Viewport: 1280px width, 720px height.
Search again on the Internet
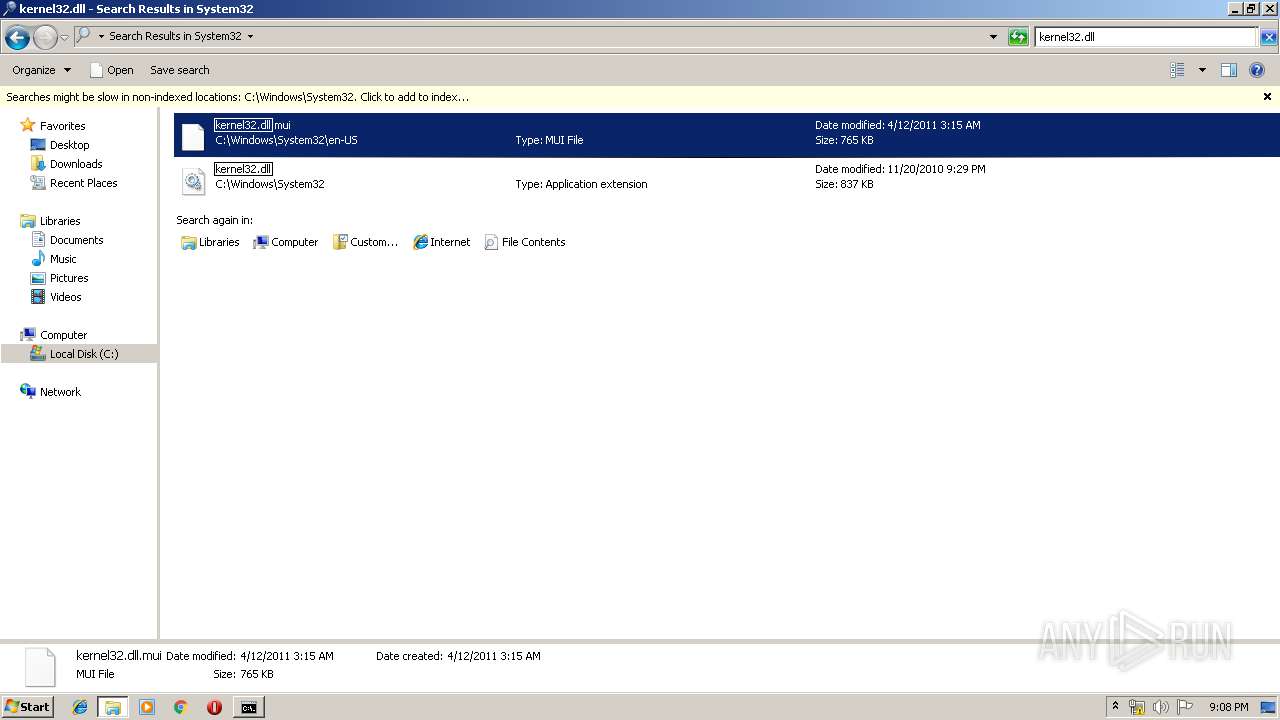point(441,242)
